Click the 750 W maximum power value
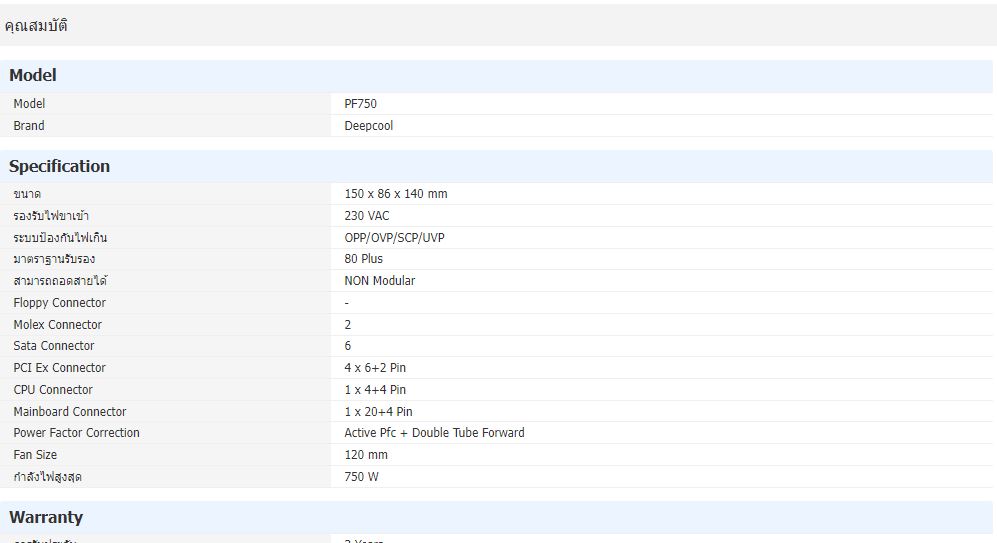Viewport: 997px width, 543px height. pyautogui.click(x=361, y=477)
